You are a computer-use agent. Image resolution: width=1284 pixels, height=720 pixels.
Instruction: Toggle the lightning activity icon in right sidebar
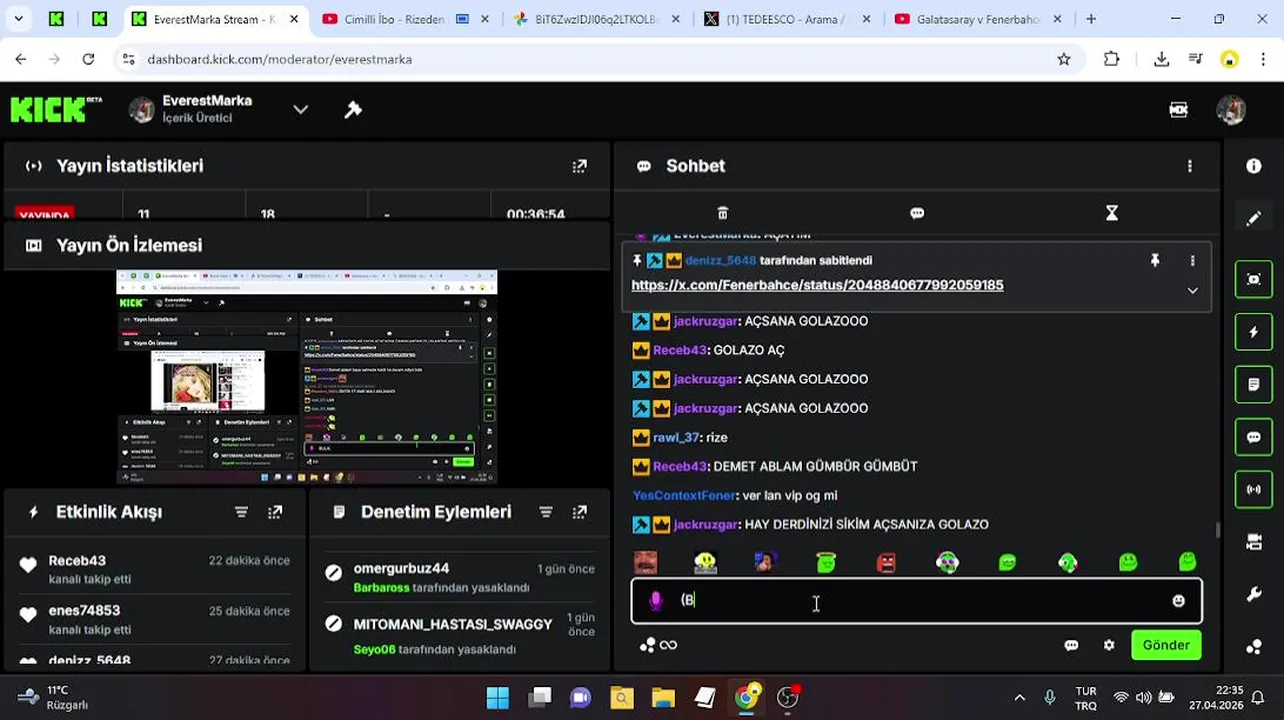tap(1253, 332)
